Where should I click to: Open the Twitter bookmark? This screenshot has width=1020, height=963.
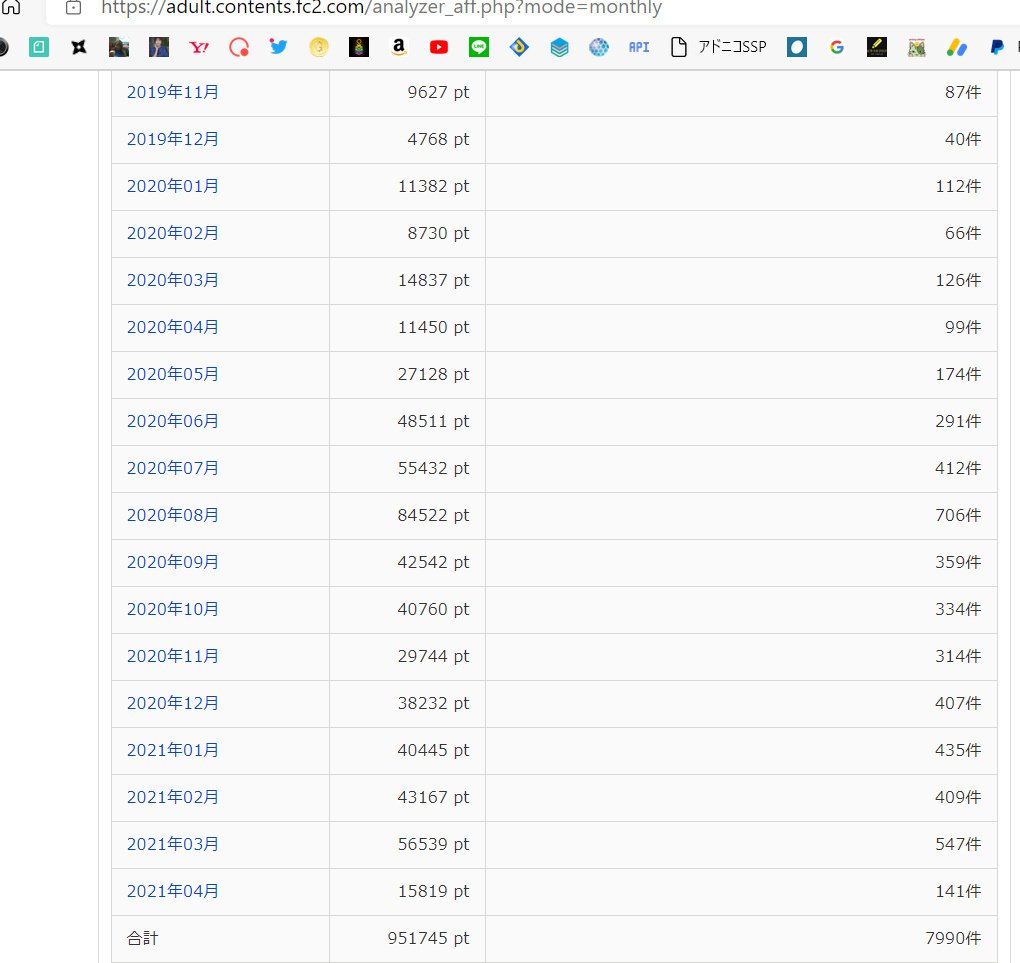pyautogui.click(x=278, y=47)
